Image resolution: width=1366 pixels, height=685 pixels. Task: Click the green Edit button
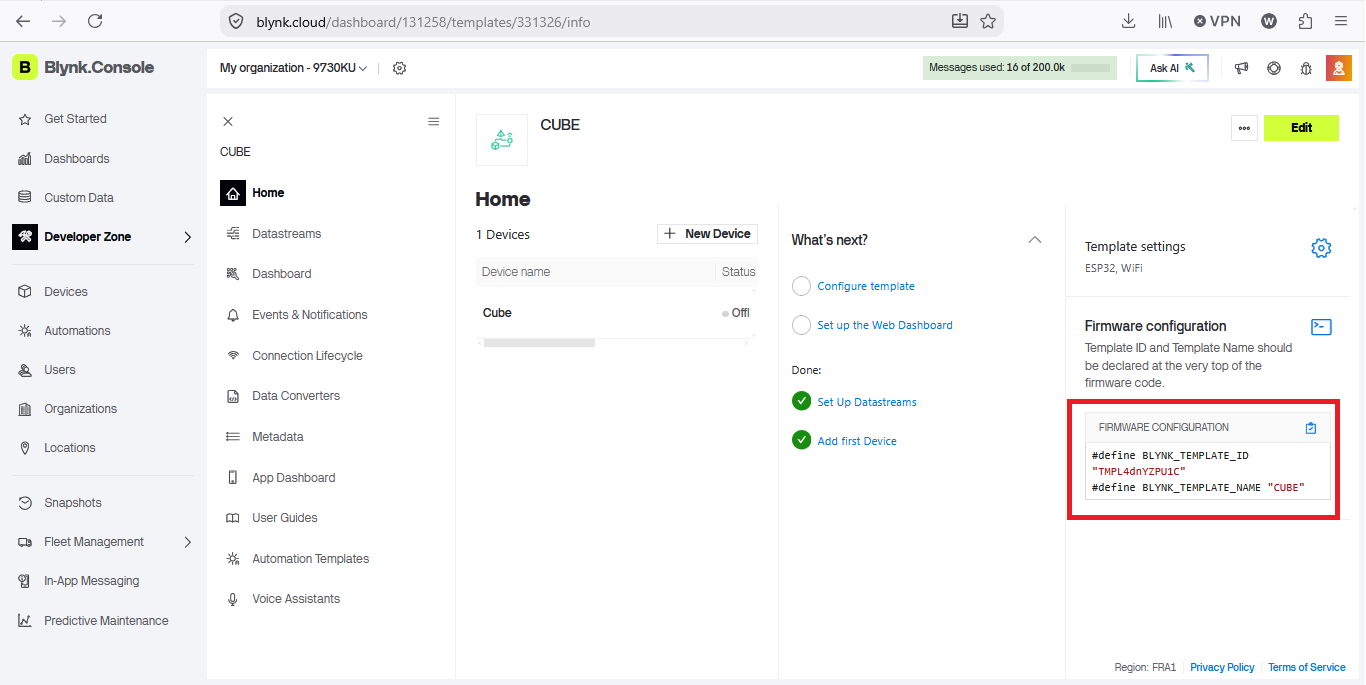pos(1301,128)
